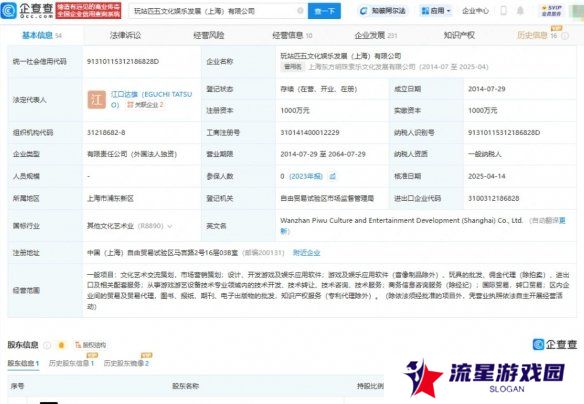Click the orange lock icon beside 股东信息
Image resolution: width=584 pixels, height=404 pixels.
(x=61, y=345)
